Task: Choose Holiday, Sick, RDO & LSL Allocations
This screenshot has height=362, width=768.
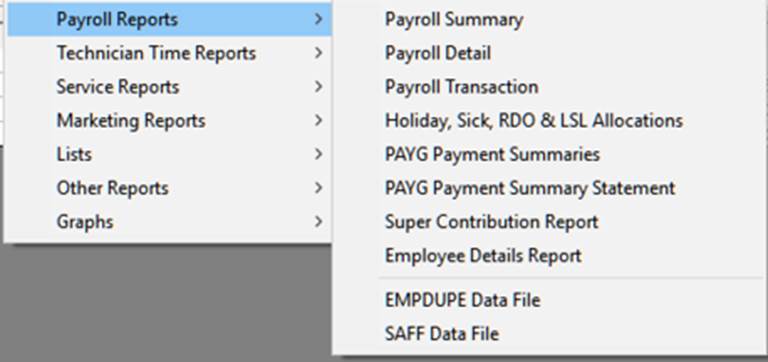Action: coord(549,121)
